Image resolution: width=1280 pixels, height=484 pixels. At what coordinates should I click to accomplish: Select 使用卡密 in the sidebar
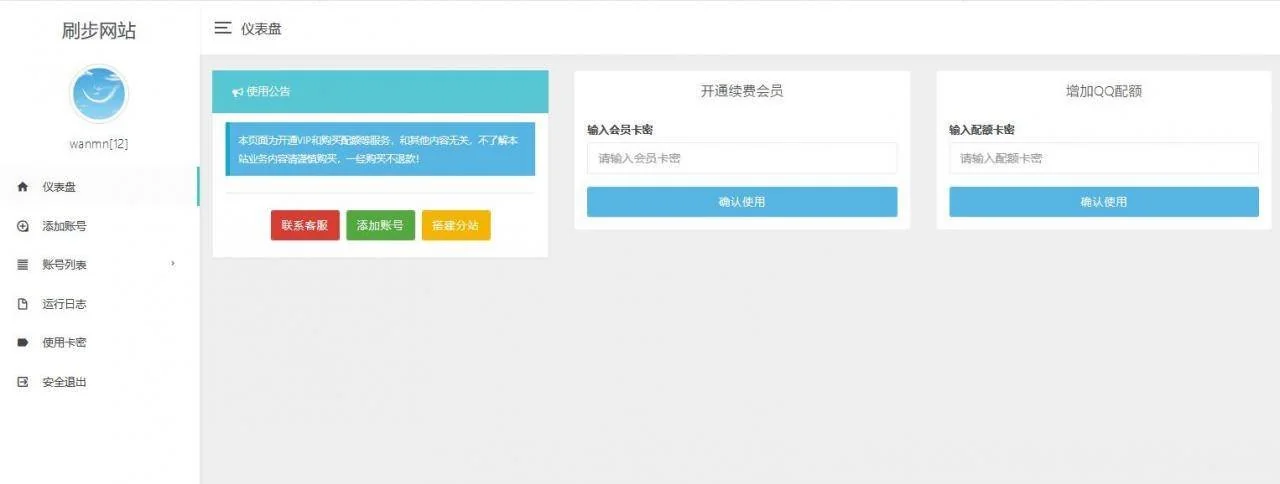tap(64, 343)
